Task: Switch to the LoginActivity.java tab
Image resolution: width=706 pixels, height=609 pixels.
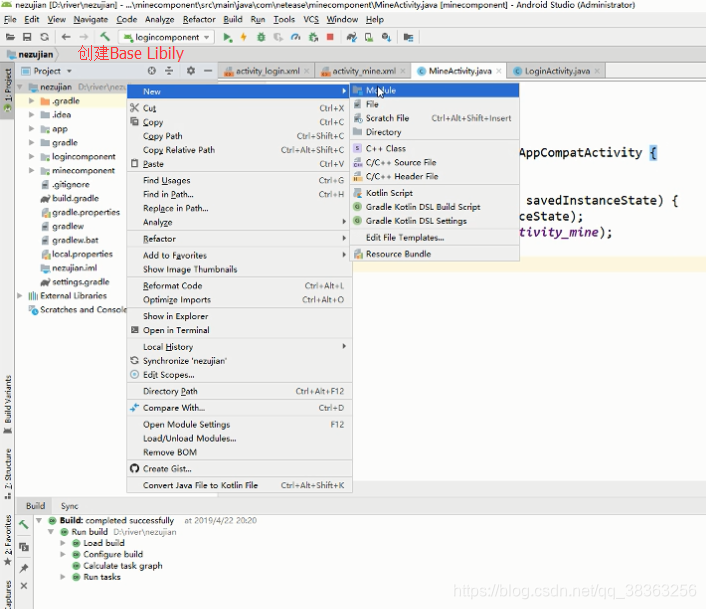Action: [x=557, y=71]
